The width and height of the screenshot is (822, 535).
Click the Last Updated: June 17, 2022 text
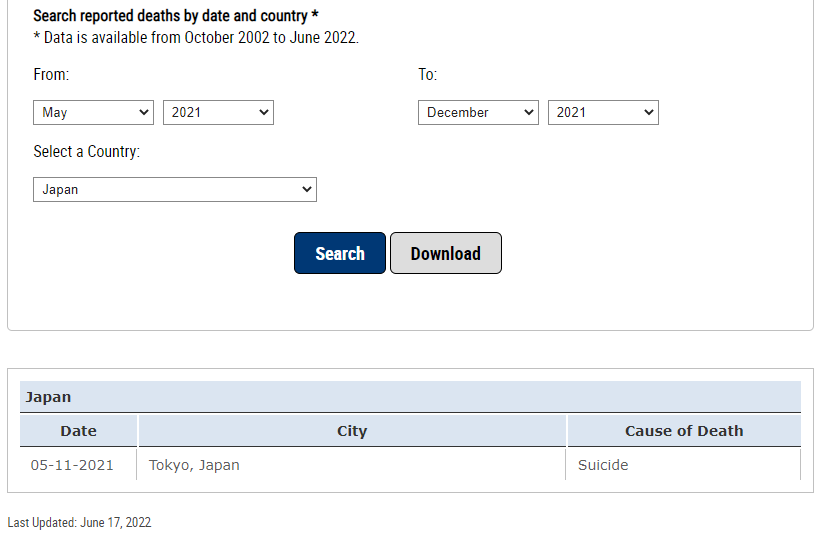click(x=79, y=522)
